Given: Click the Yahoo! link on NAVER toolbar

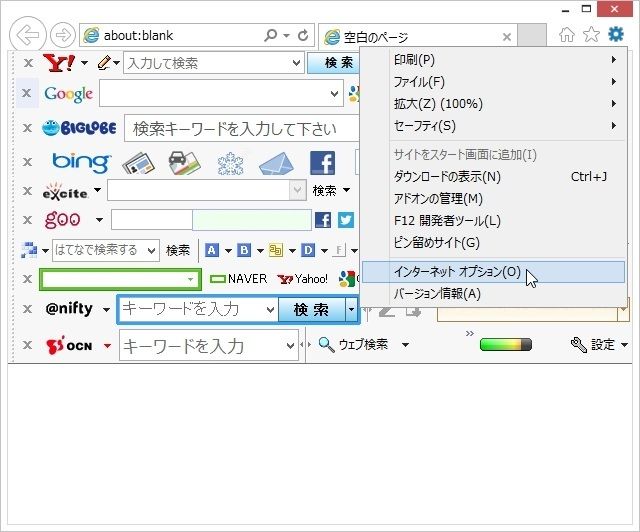Looking at the screenshot, I should pos(302,279).
